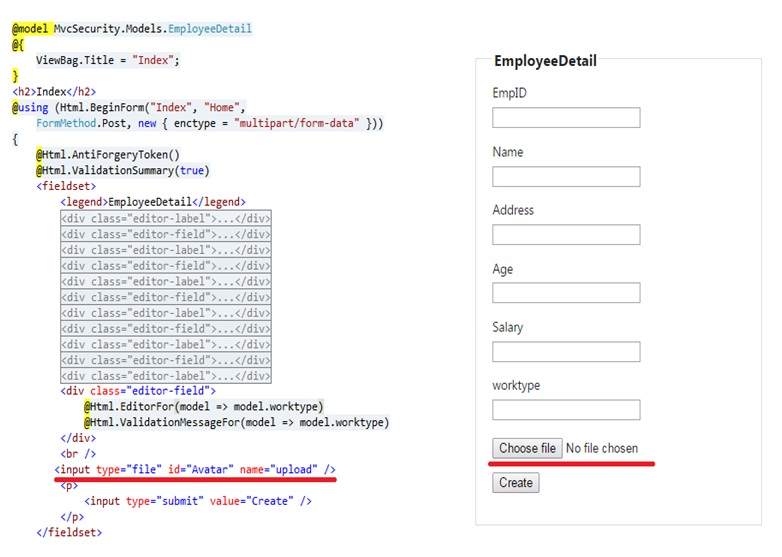Click the @Html.EditorFor model.worktype line
Image resolution: width=782 pixels, height=557 pixels.
point(204,406)
